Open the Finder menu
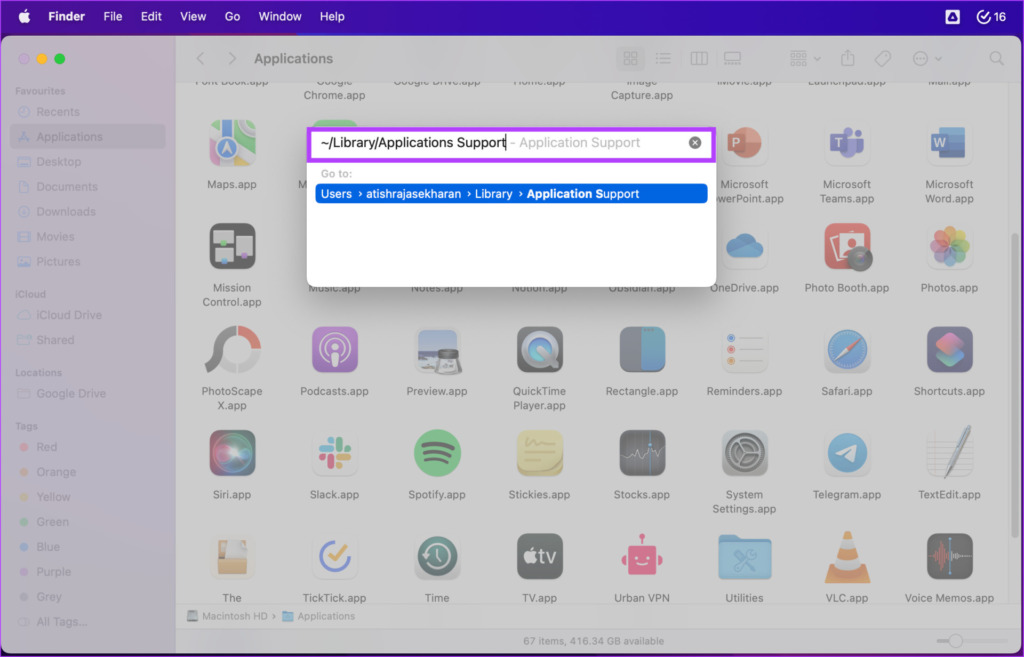This screenshot has height=657, width=1024. 67,16
